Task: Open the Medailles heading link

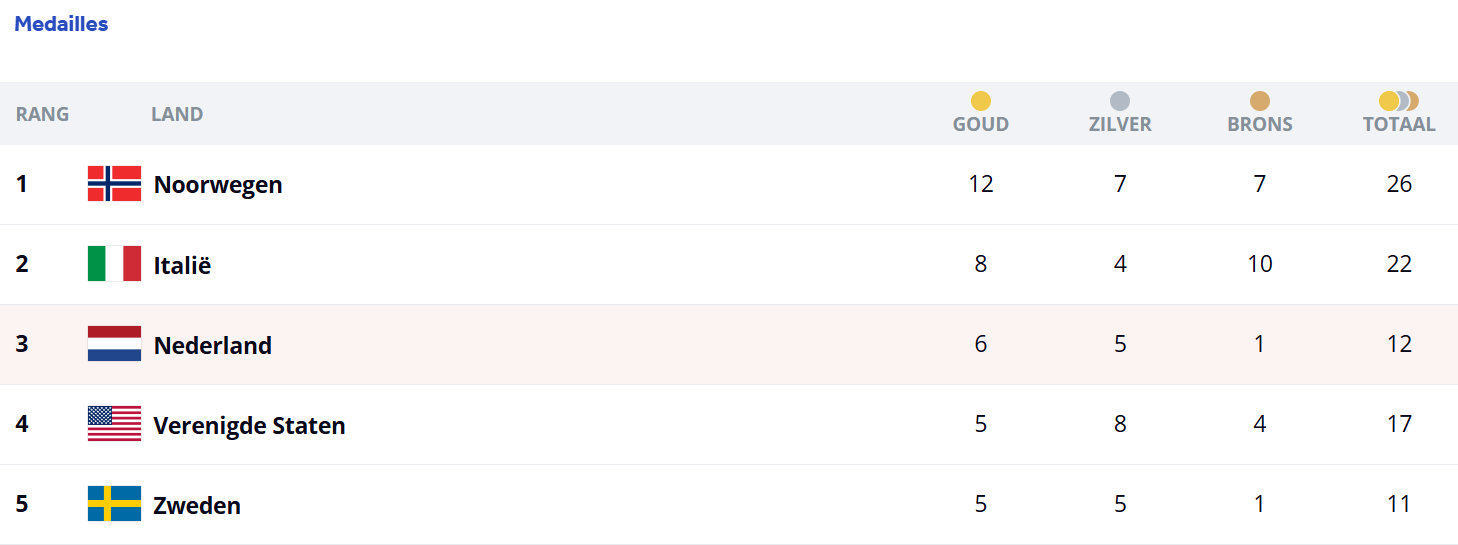Action: (61, 24)
